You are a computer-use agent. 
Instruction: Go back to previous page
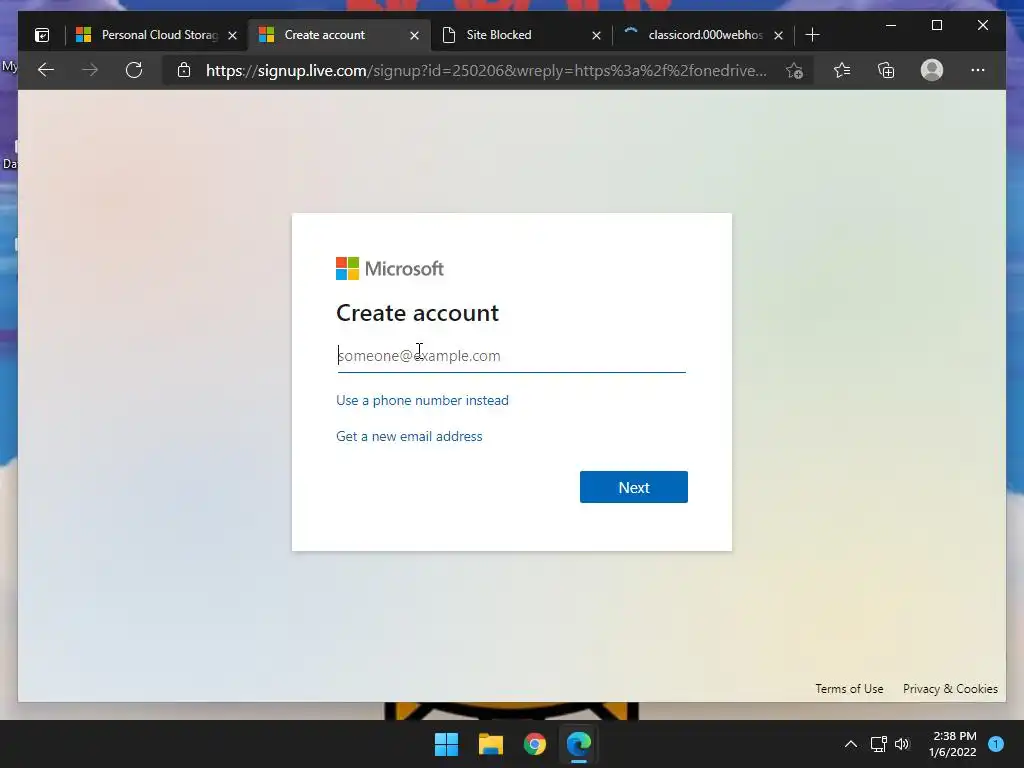click(x=46, y=70)
